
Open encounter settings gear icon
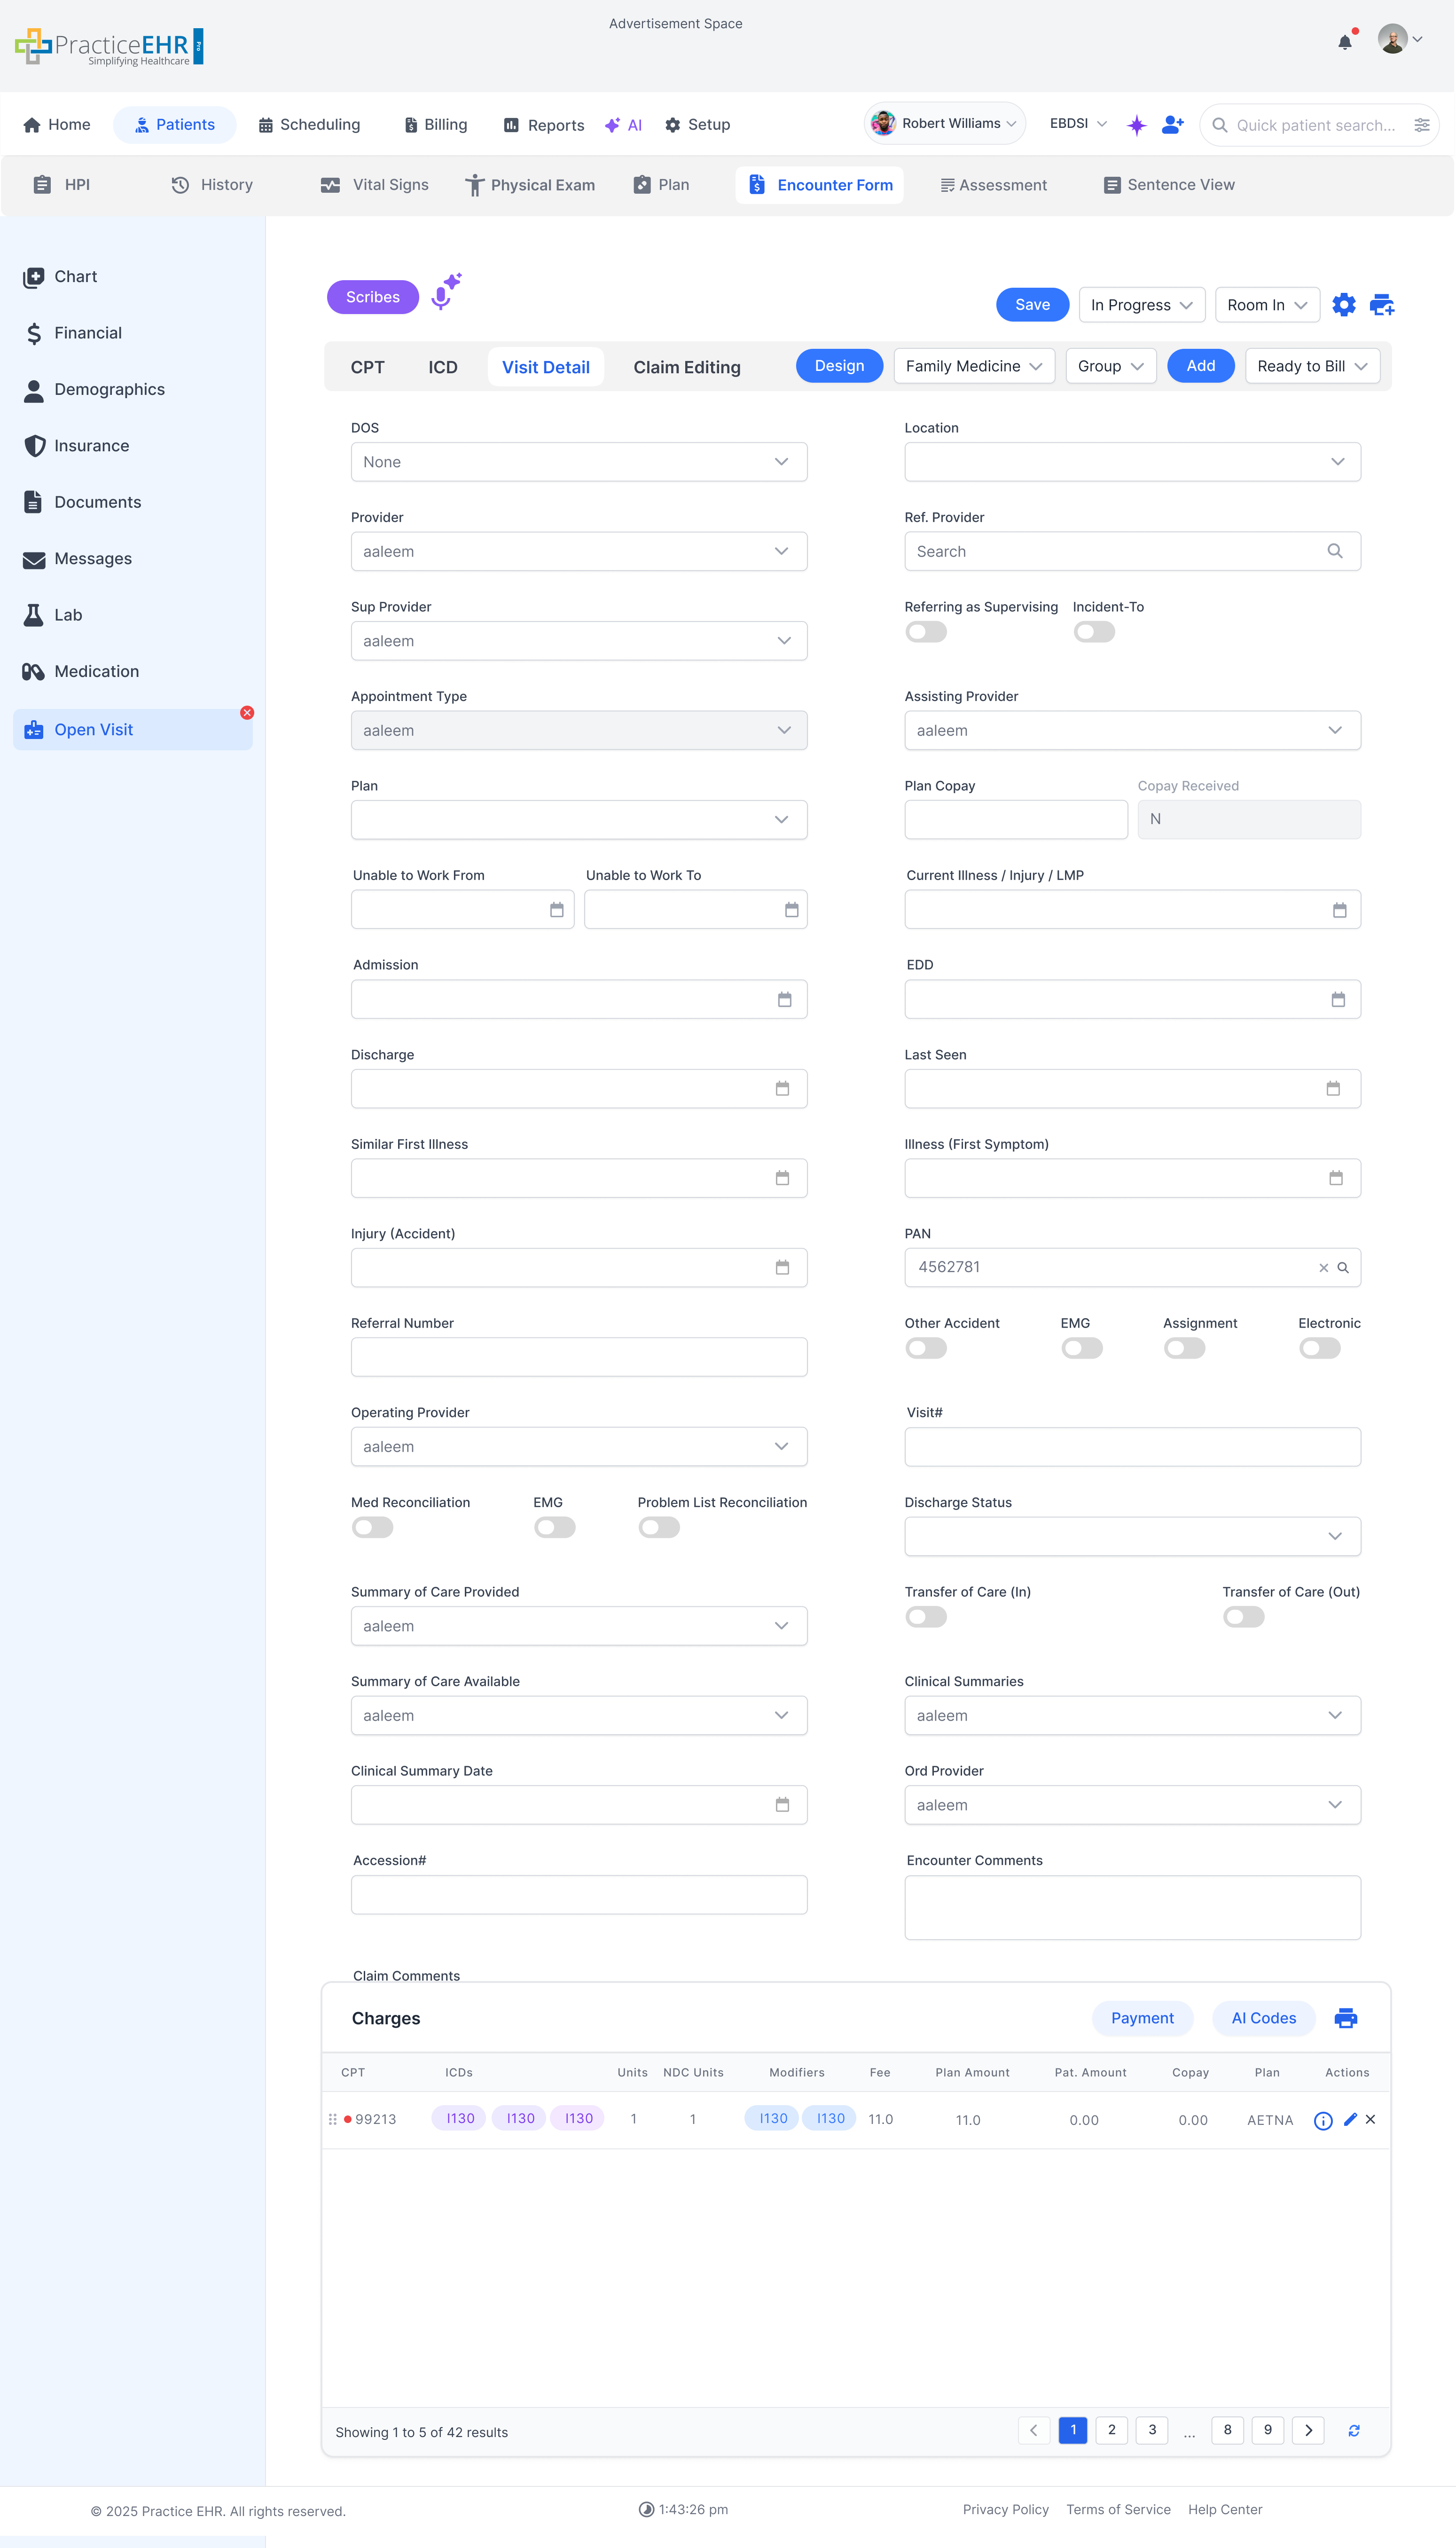pos(1344,305)
